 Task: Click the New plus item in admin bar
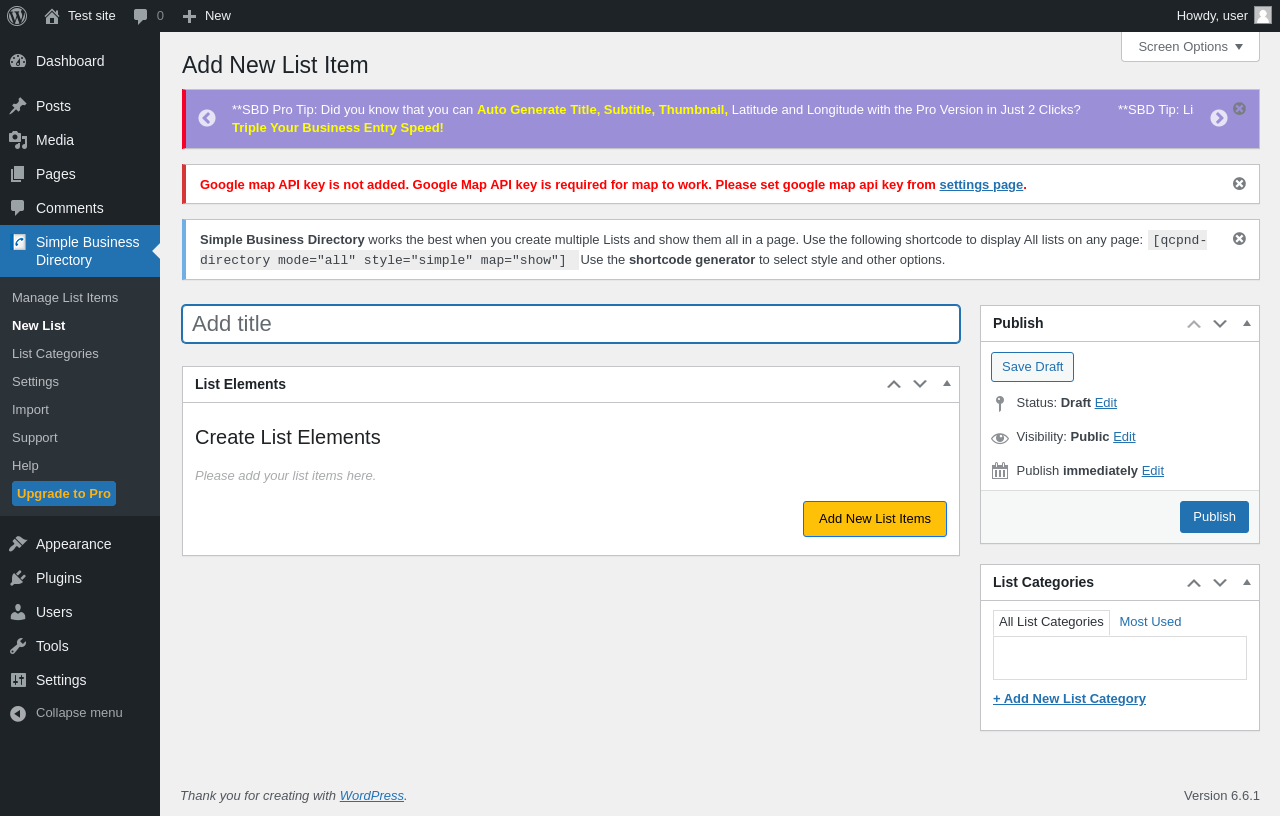[206, 16]
